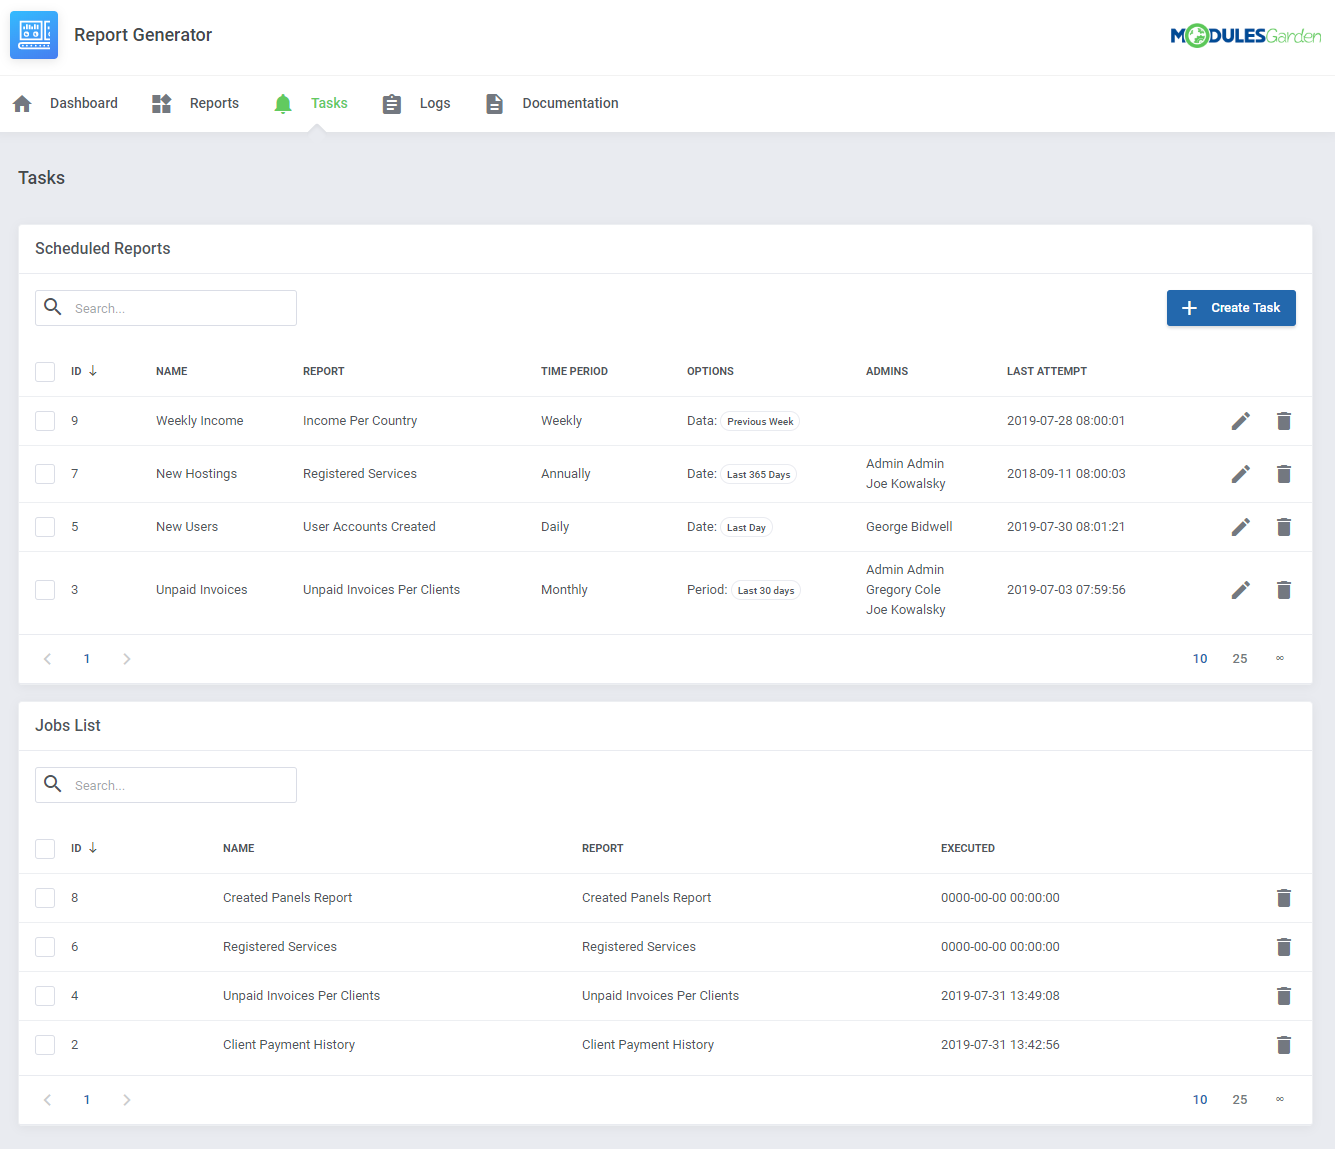The height and width of the screenshot is (1149, 1335).
Task: Edit the Weekly Income task with the pencil icon
Action: 1240,420
